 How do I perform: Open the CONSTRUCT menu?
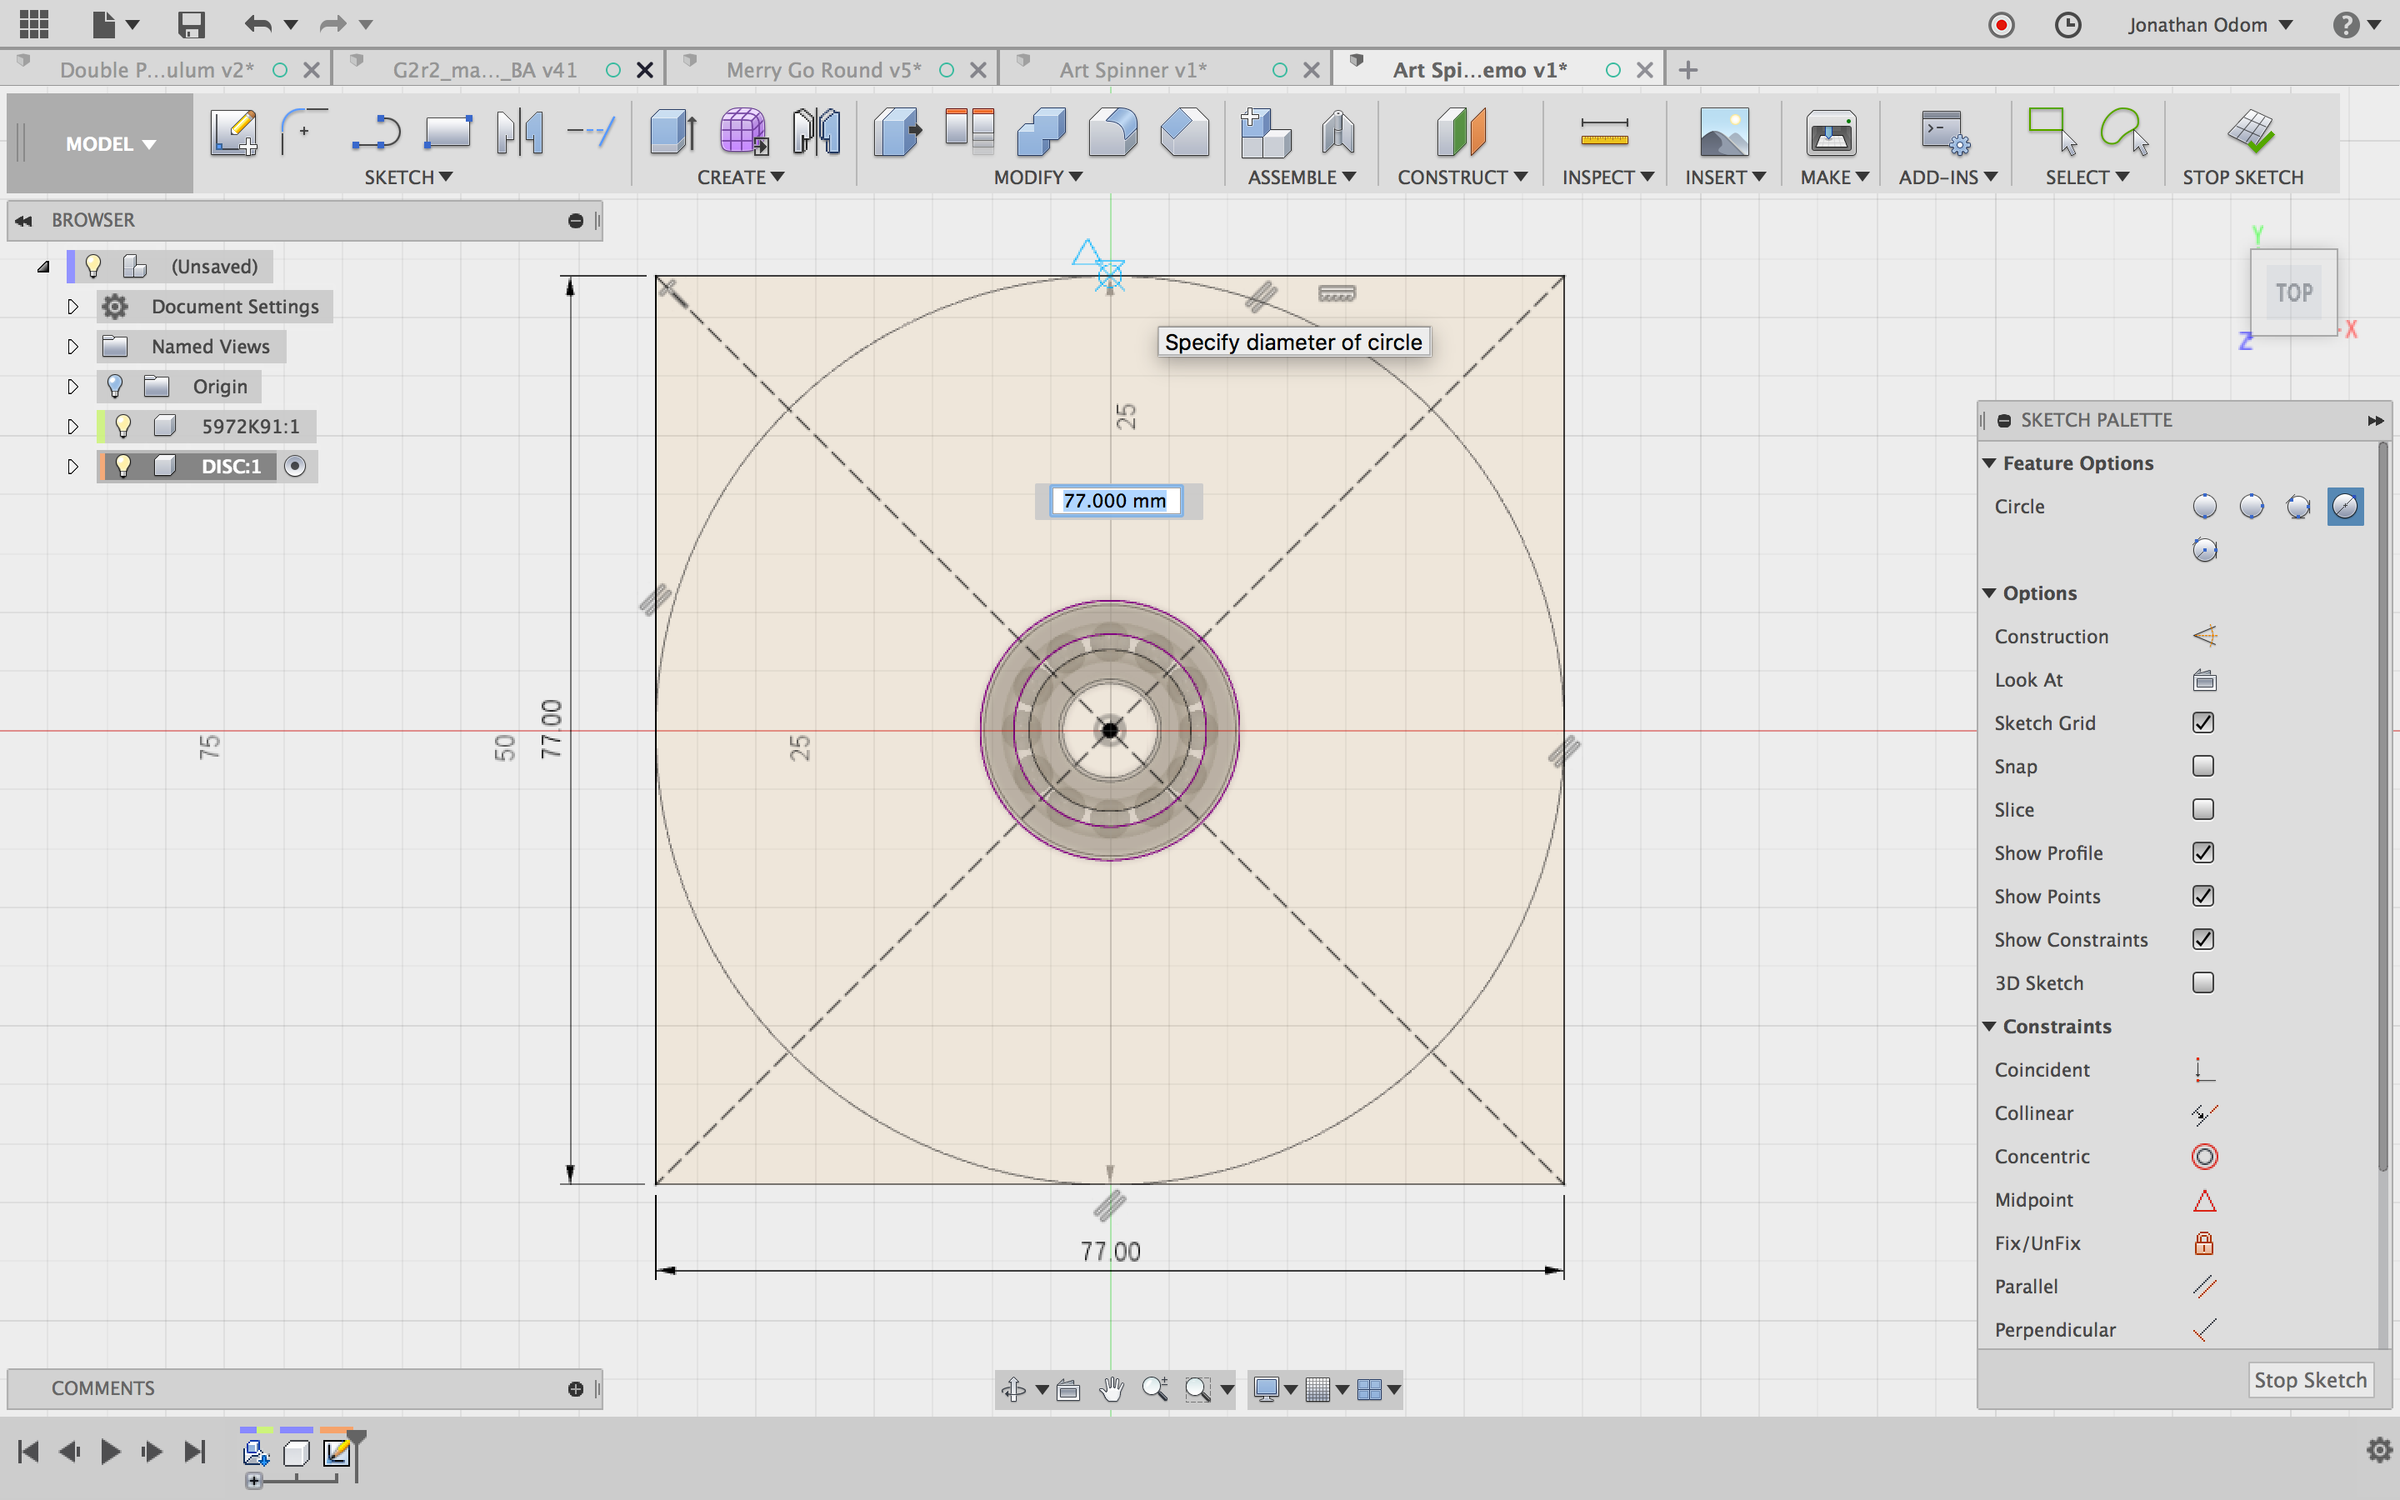1461,177
